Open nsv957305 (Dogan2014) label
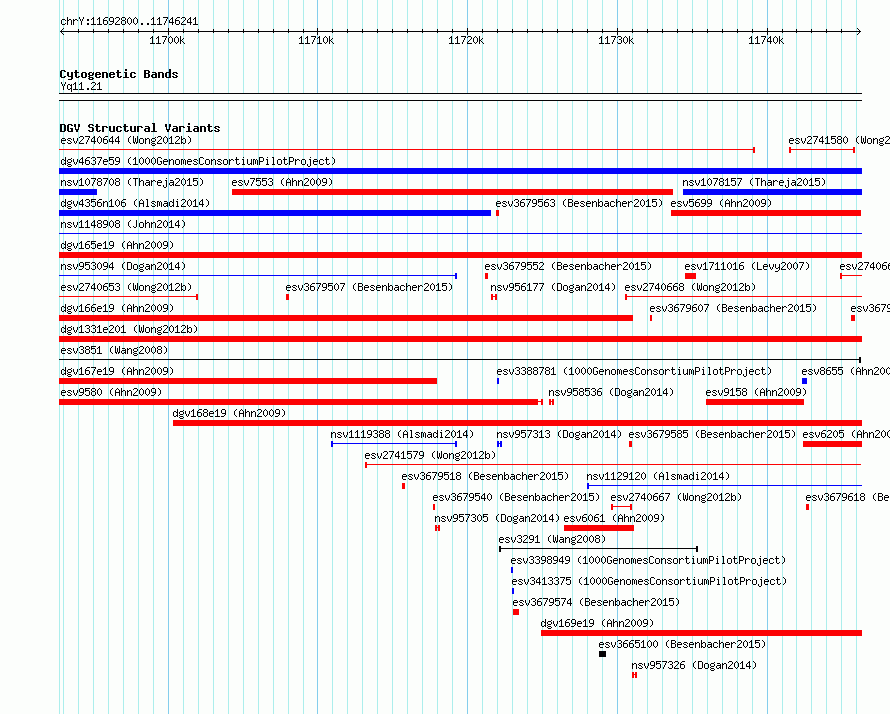This screenshot has height=714, width=890. pos(497,518)
